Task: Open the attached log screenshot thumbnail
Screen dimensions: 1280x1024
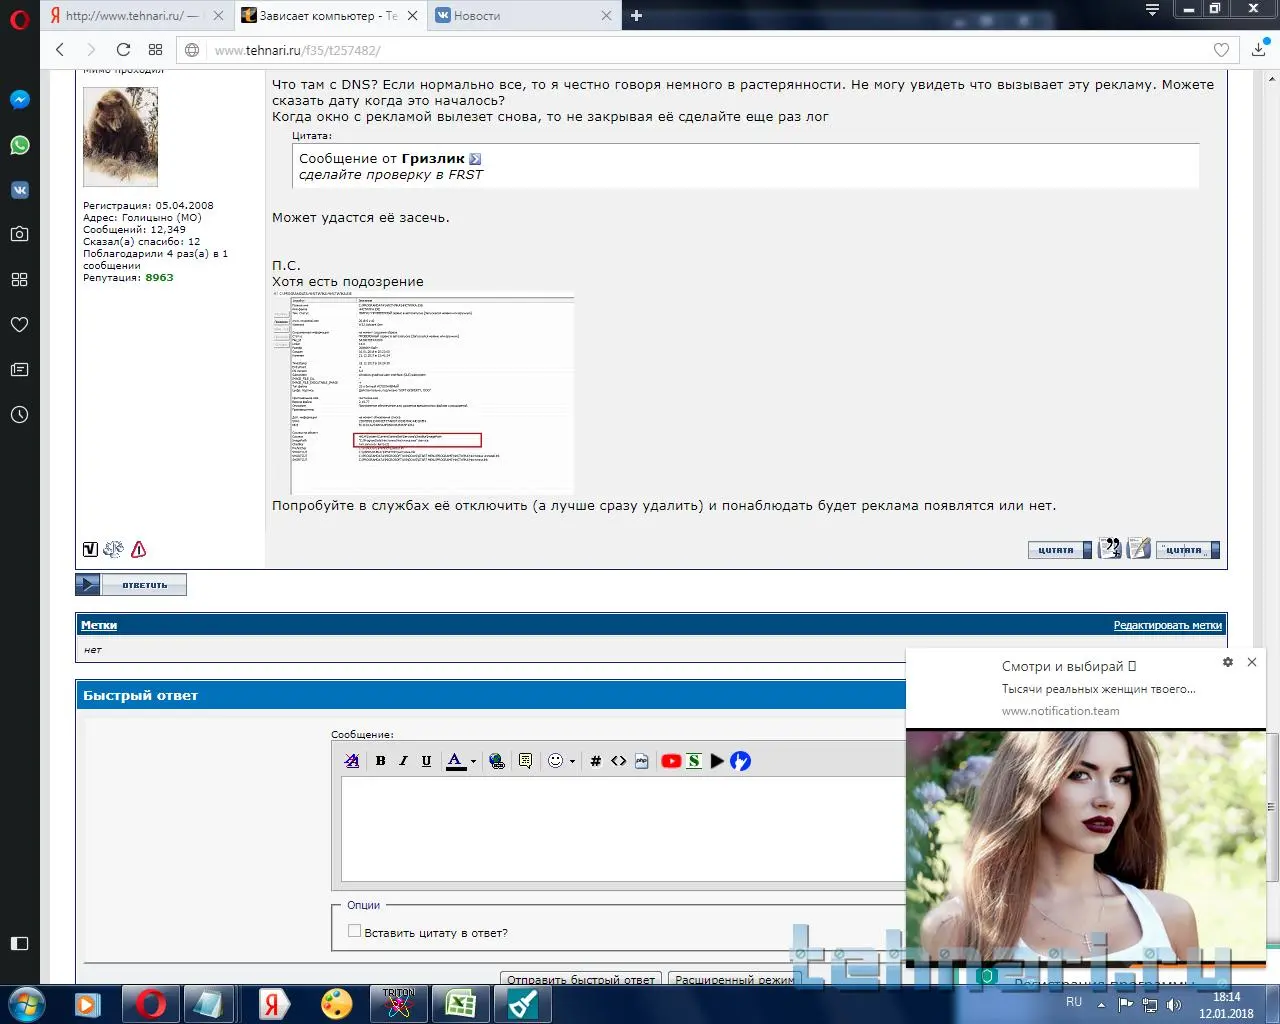Action: click(x=424, y=393)
